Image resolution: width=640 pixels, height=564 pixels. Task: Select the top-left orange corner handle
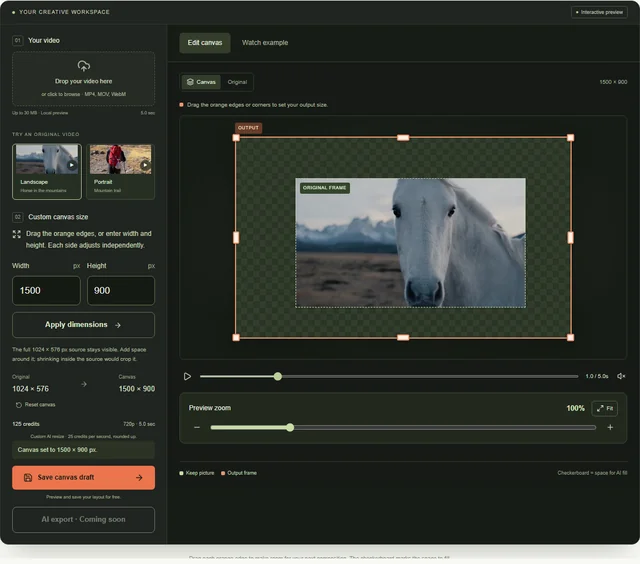[236, 138]
